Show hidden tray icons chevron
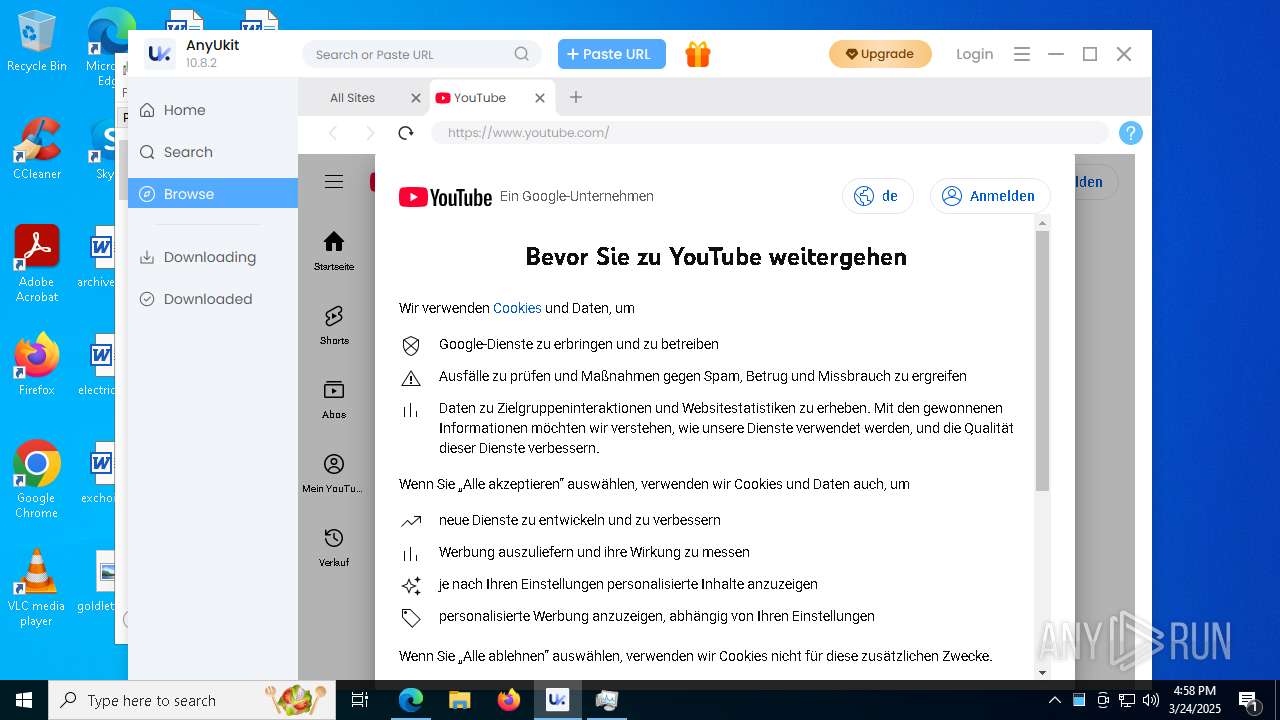Screen dimensions: 1280x720 click(1054, 700)
